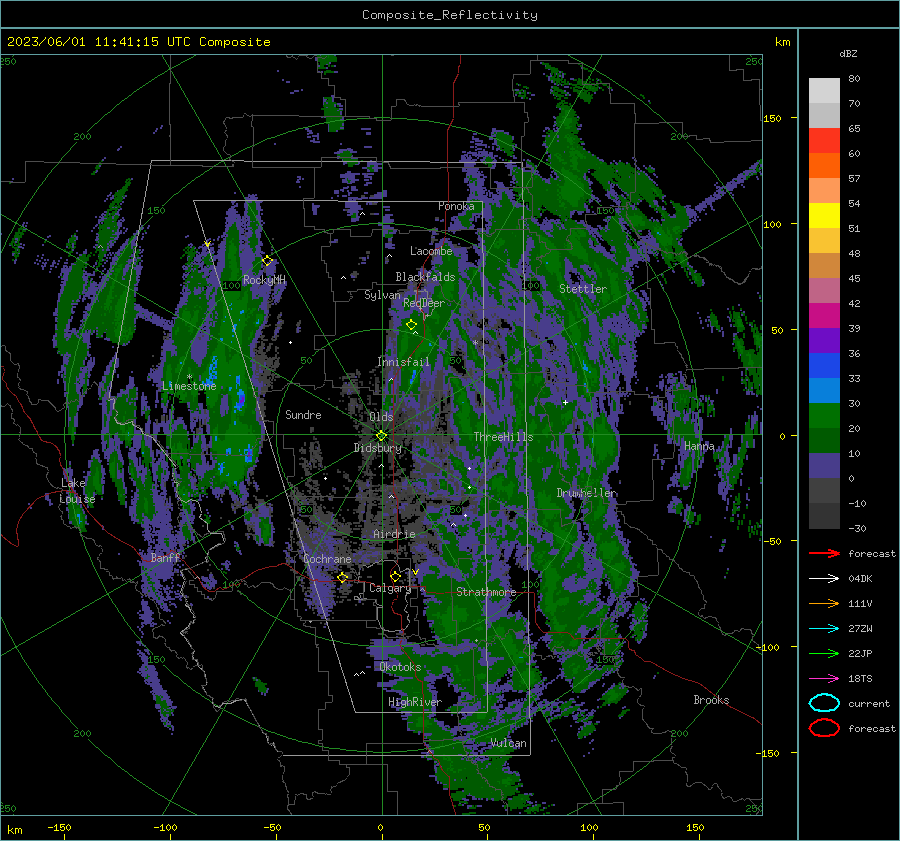Click the Drumheller city label
This screenshot has height=841, width=900.
point(587,493)
